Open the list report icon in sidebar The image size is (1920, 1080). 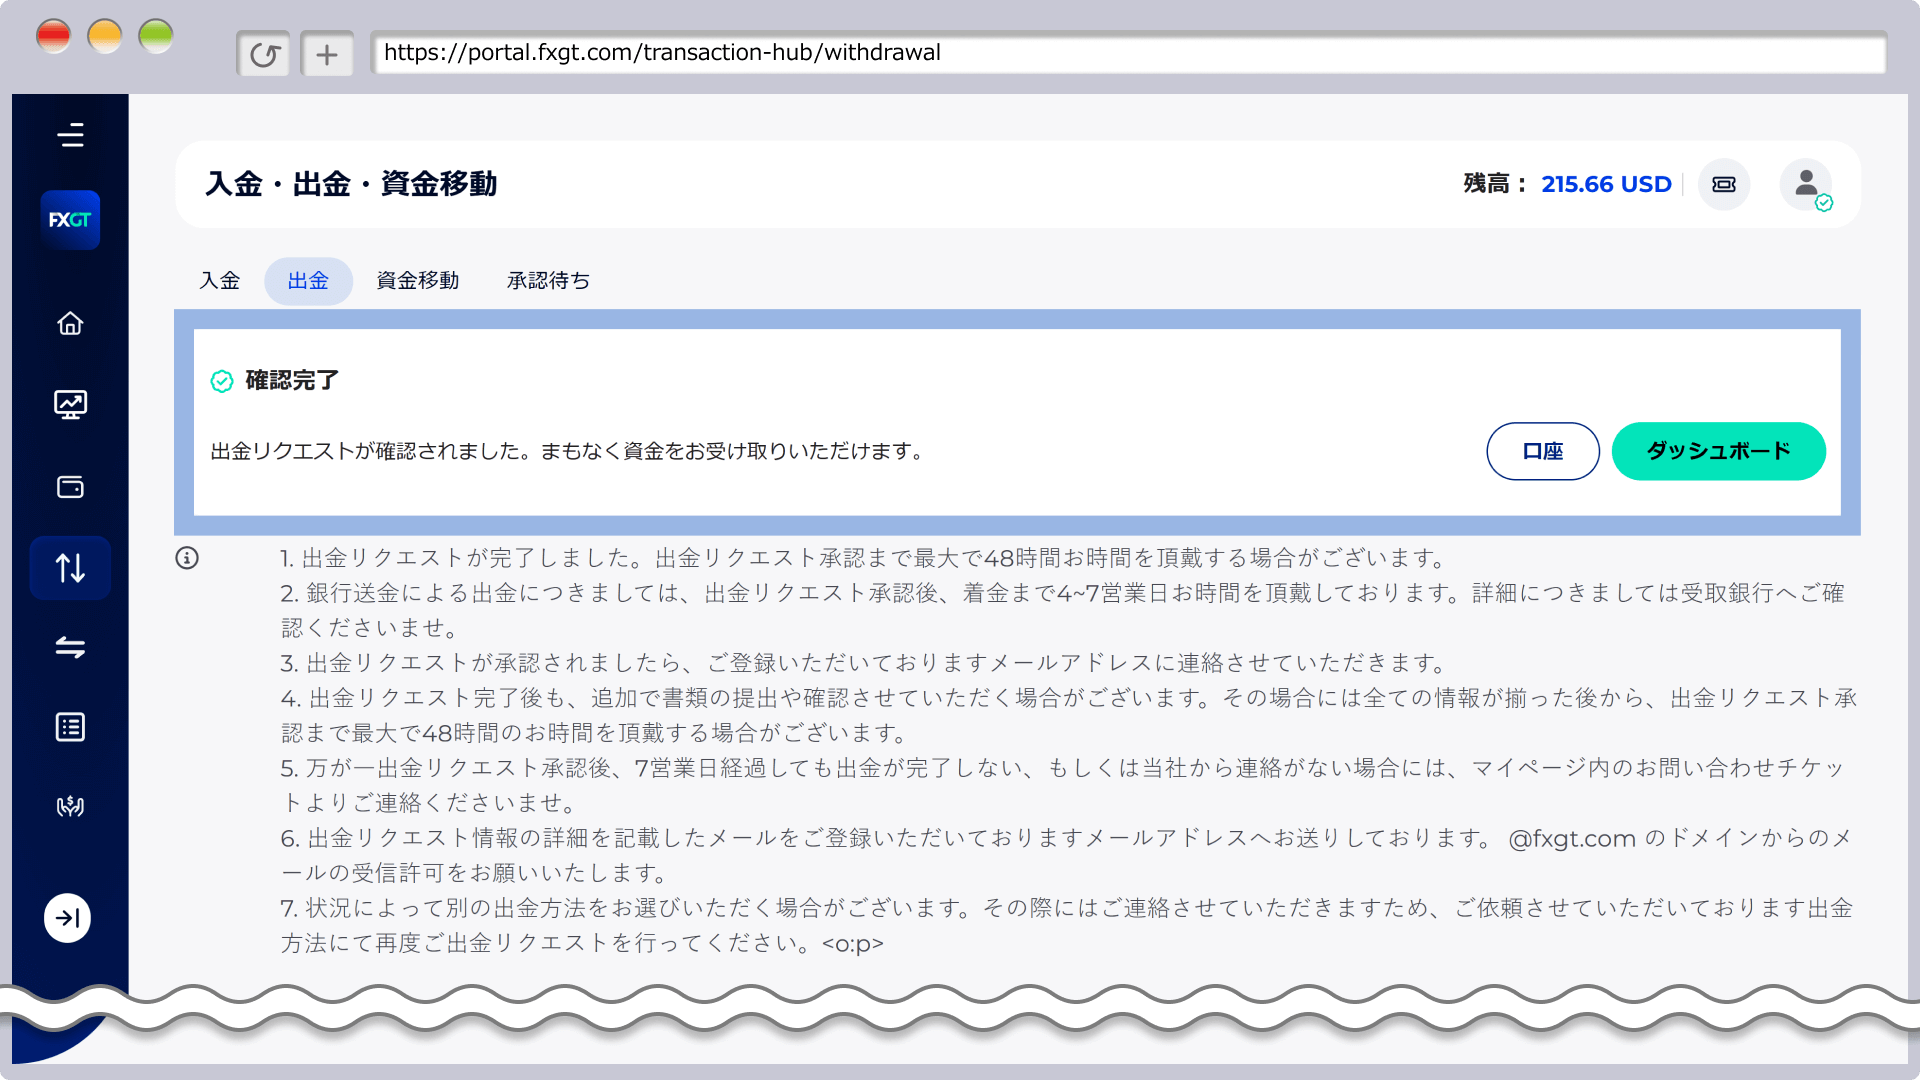point(70,727)
